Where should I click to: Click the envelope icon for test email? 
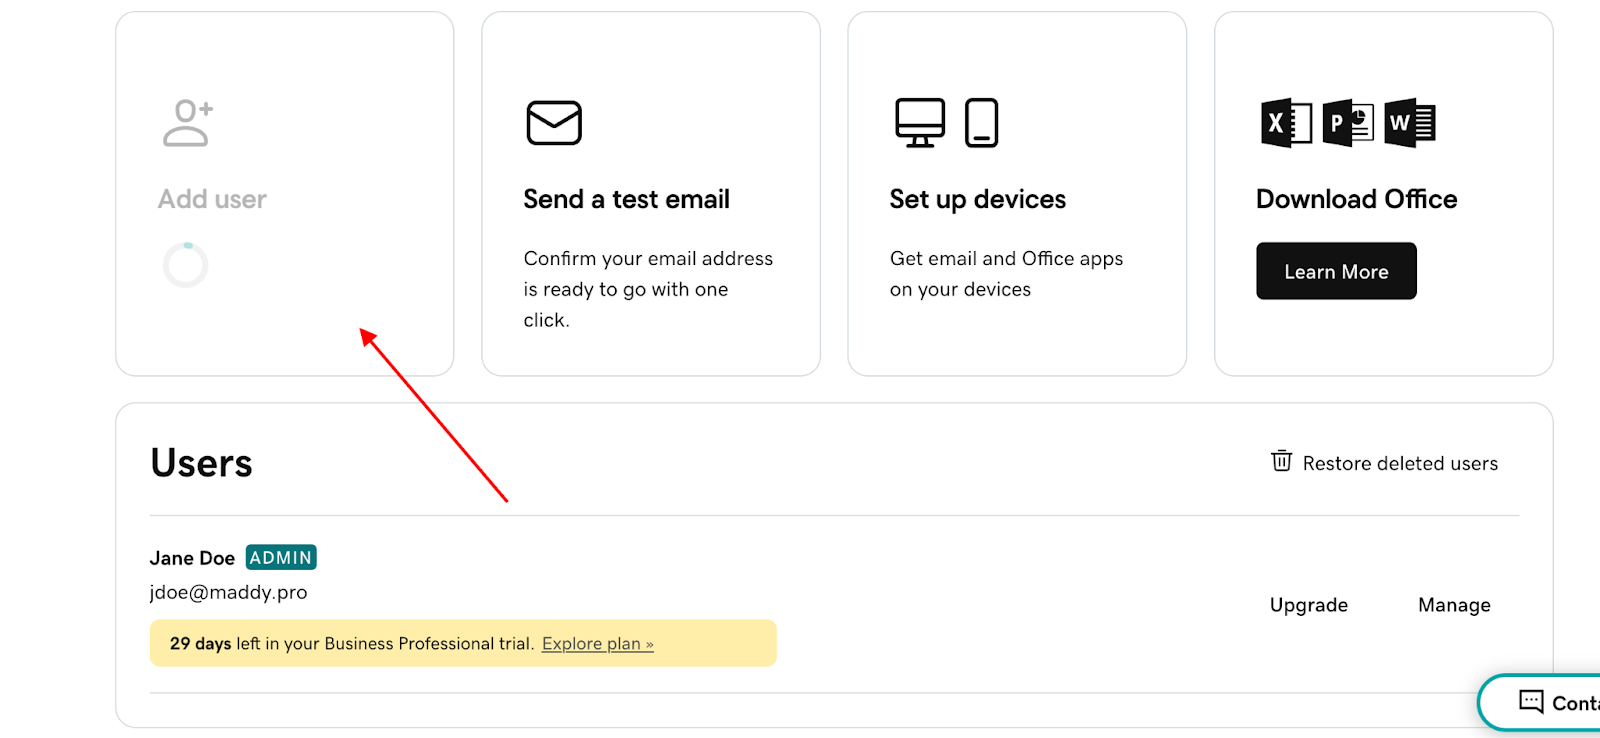pos(554,123)
